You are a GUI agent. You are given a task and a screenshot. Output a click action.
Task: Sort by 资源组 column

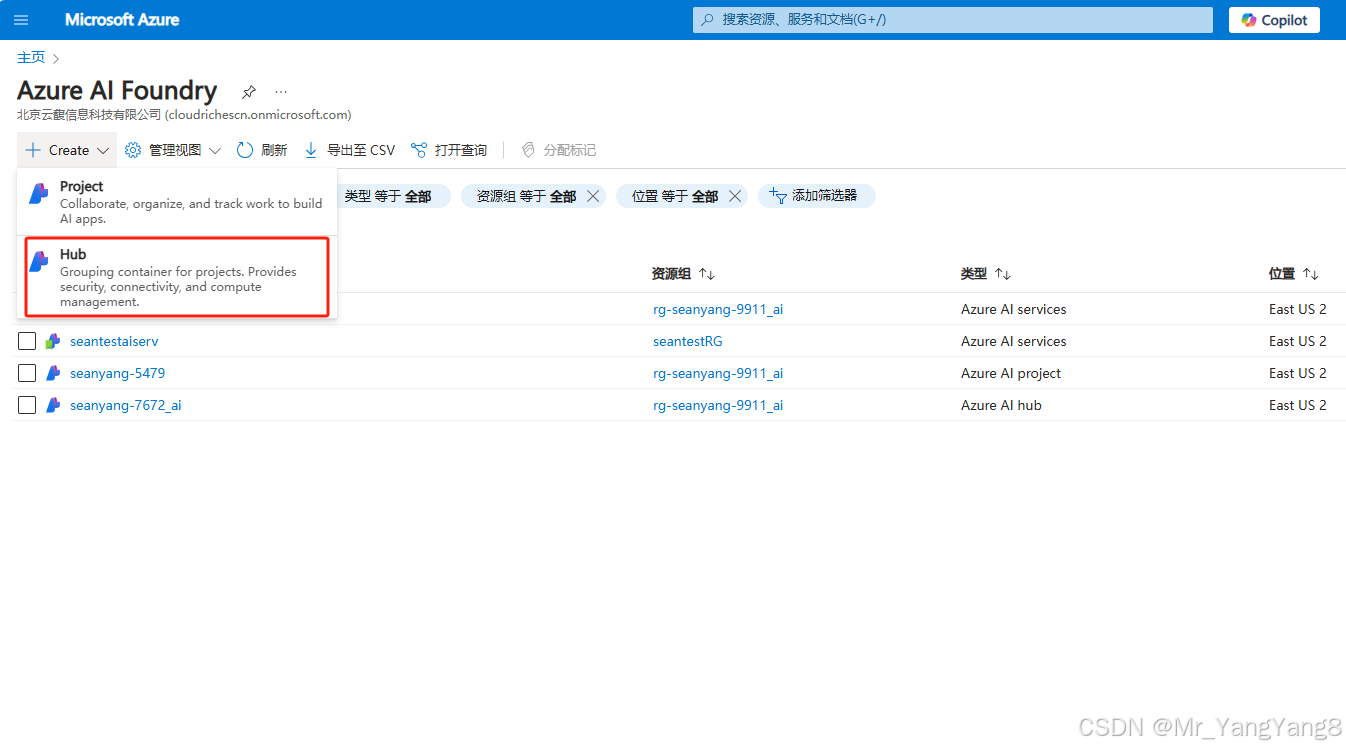683,274
